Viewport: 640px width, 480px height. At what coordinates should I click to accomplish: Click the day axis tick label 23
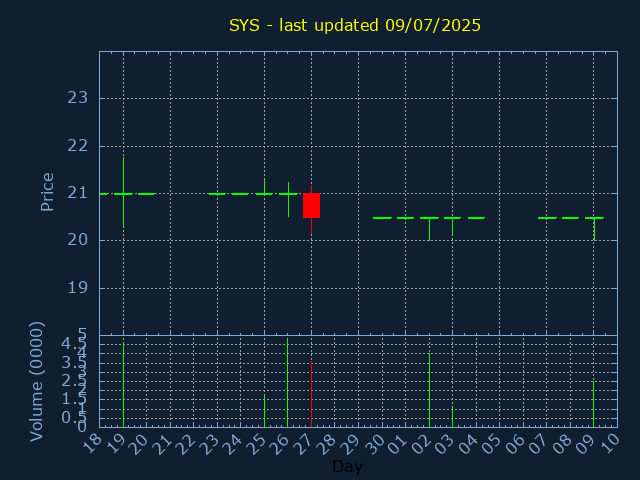(211, 443)
